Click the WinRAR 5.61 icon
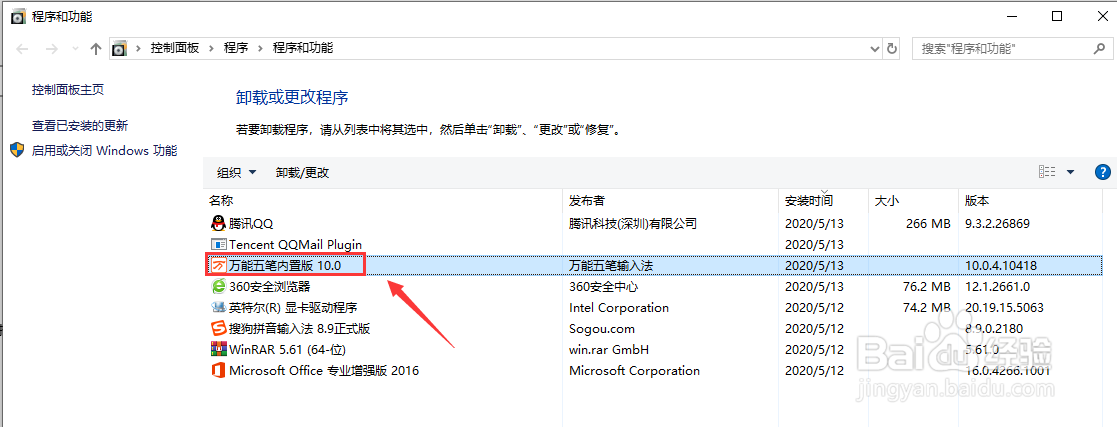The width and height of the screenshot is (1117, 427). (219, 349)
